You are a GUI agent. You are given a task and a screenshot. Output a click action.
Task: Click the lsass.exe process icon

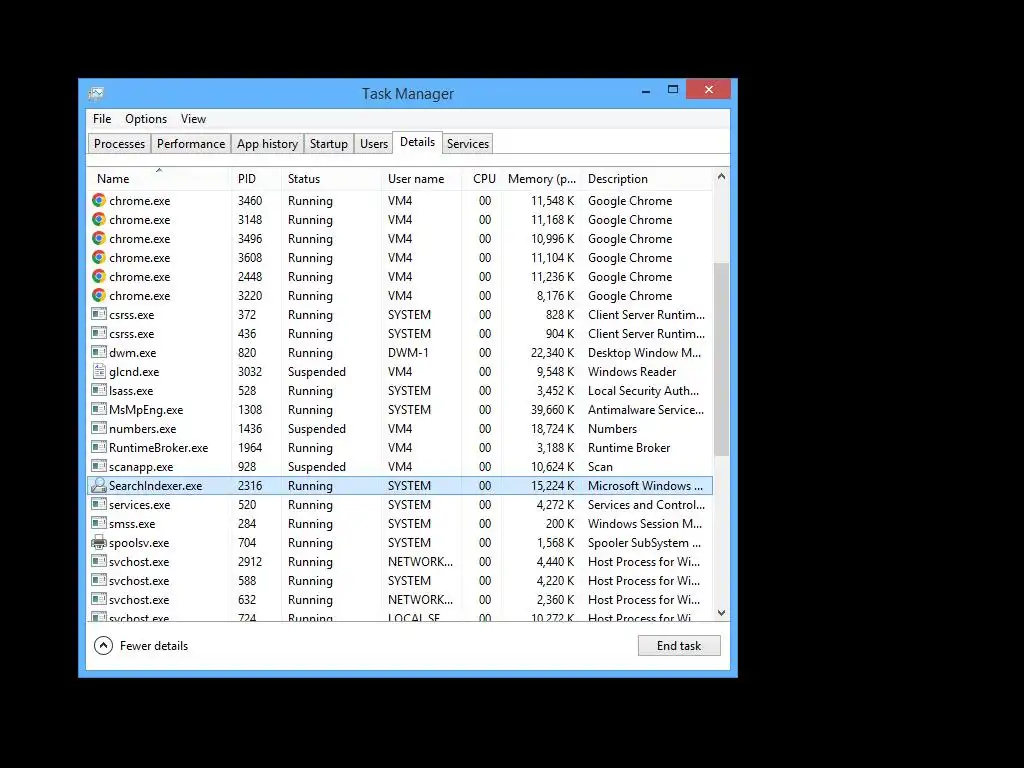[99, 390]
